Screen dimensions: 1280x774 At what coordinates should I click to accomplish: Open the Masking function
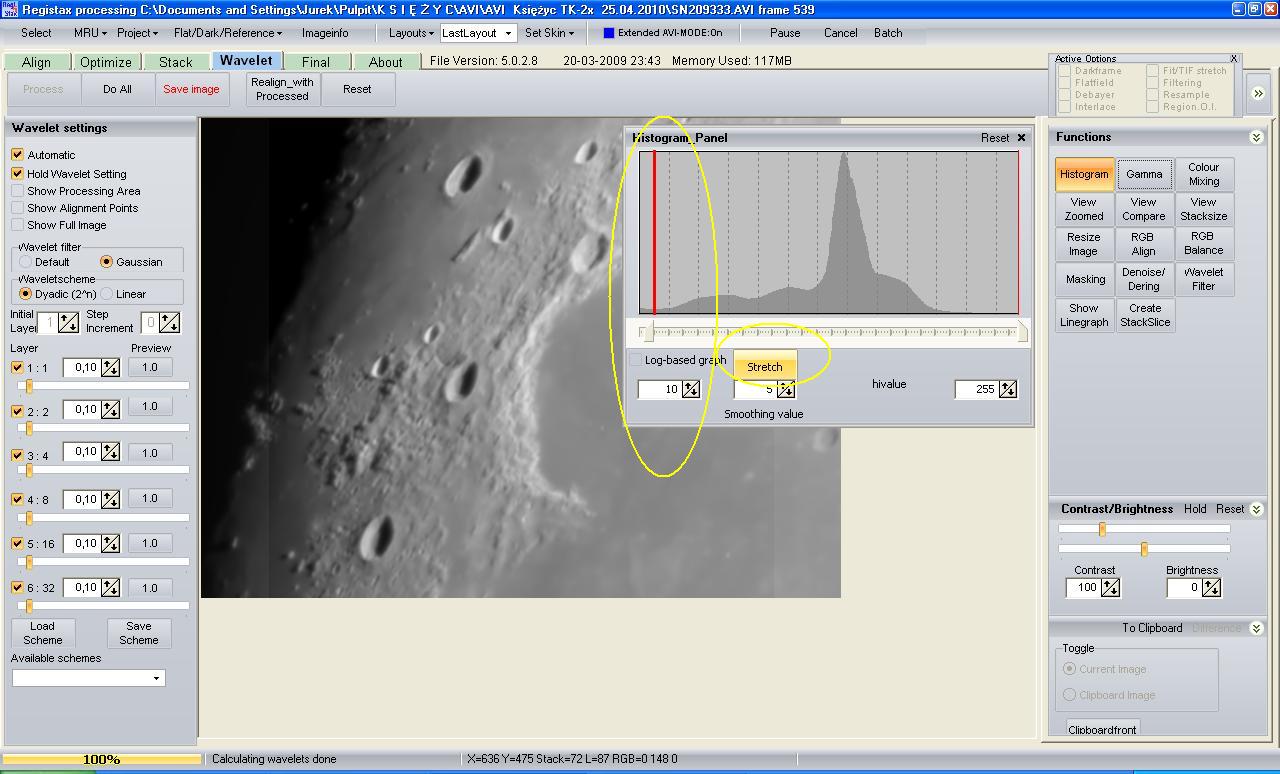[x=1084, y=279]
